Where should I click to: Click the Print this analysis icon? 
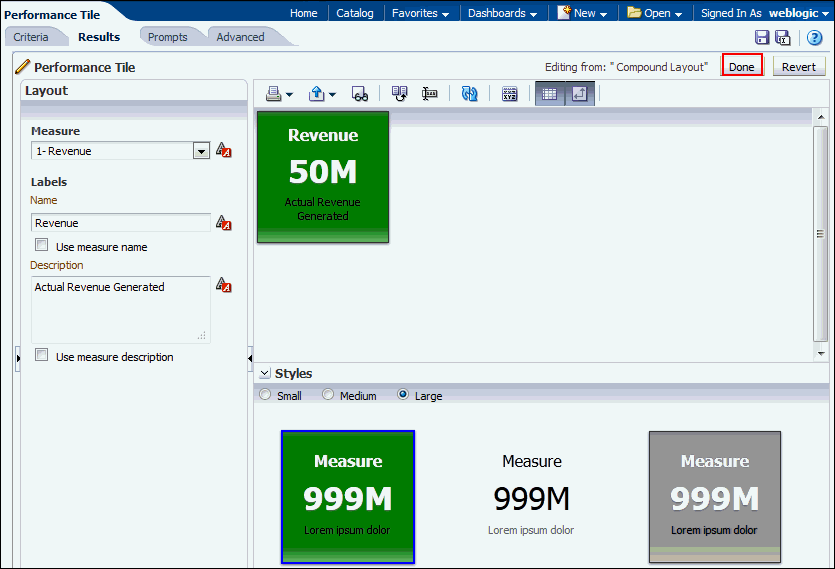[274, 94]
